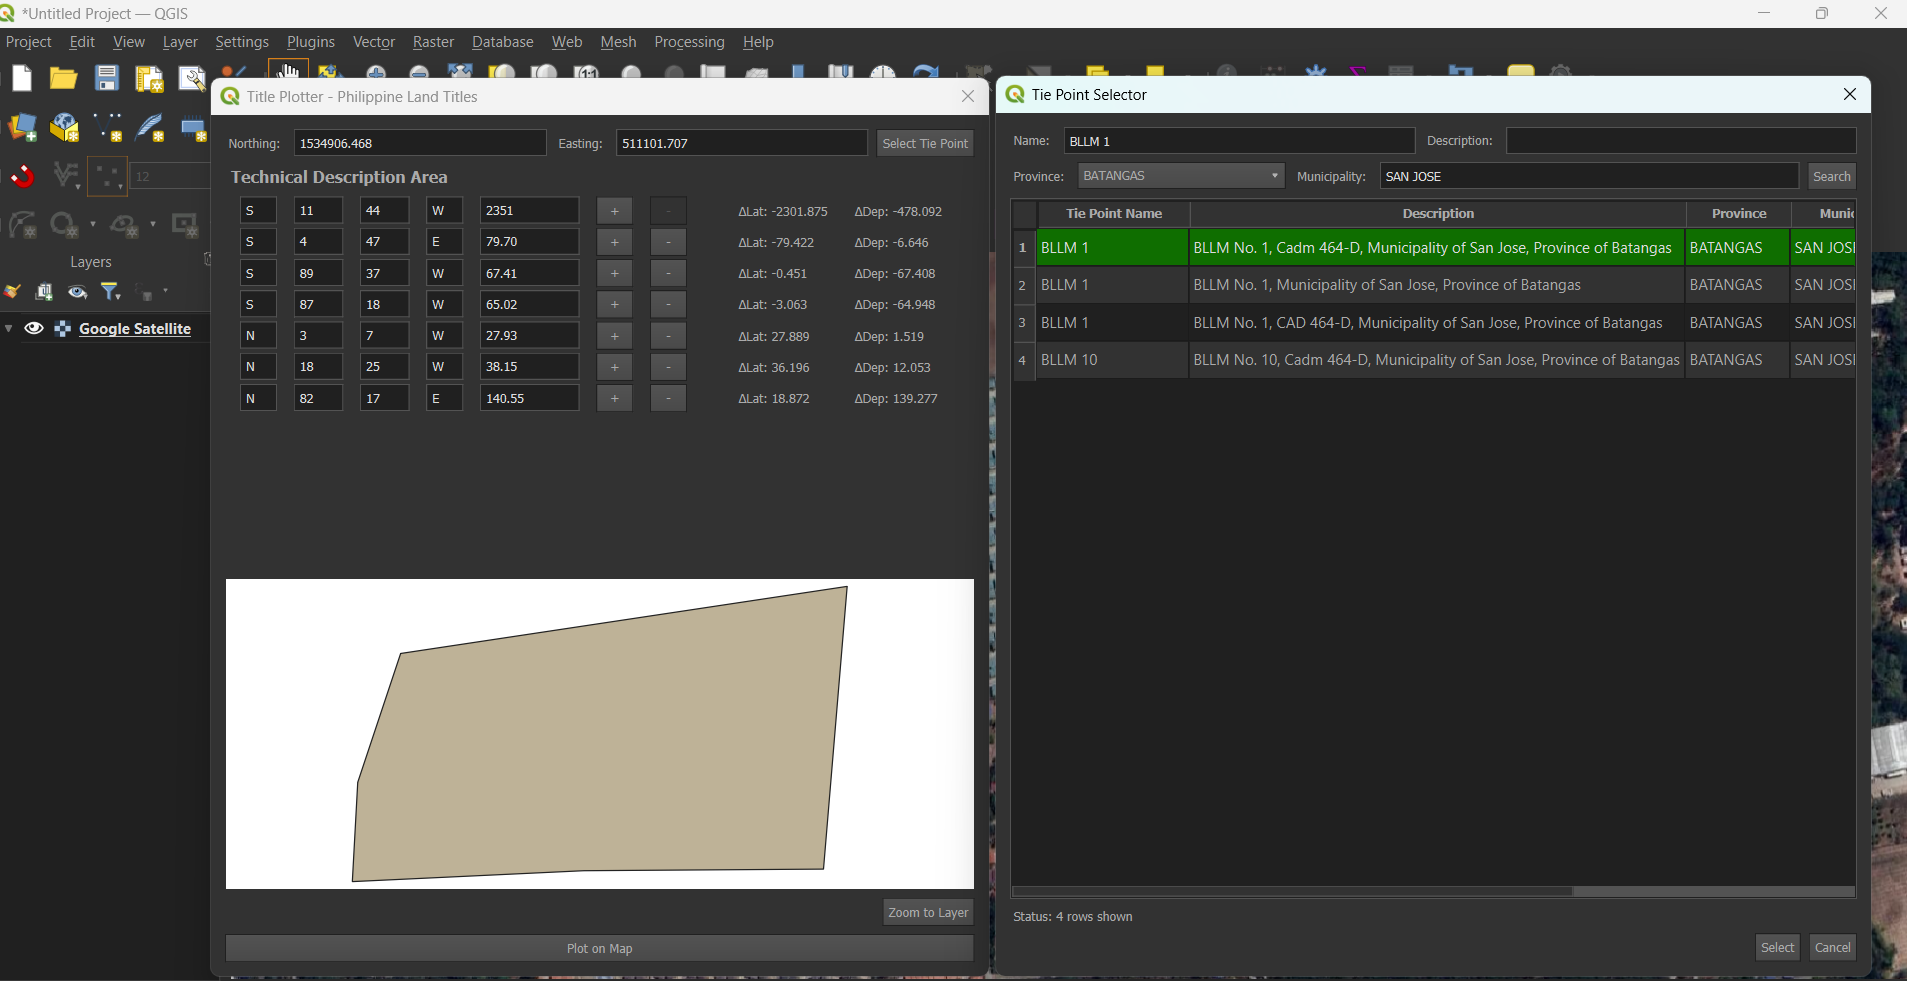Cancel the Tie Point Selector dialog

1832,947
